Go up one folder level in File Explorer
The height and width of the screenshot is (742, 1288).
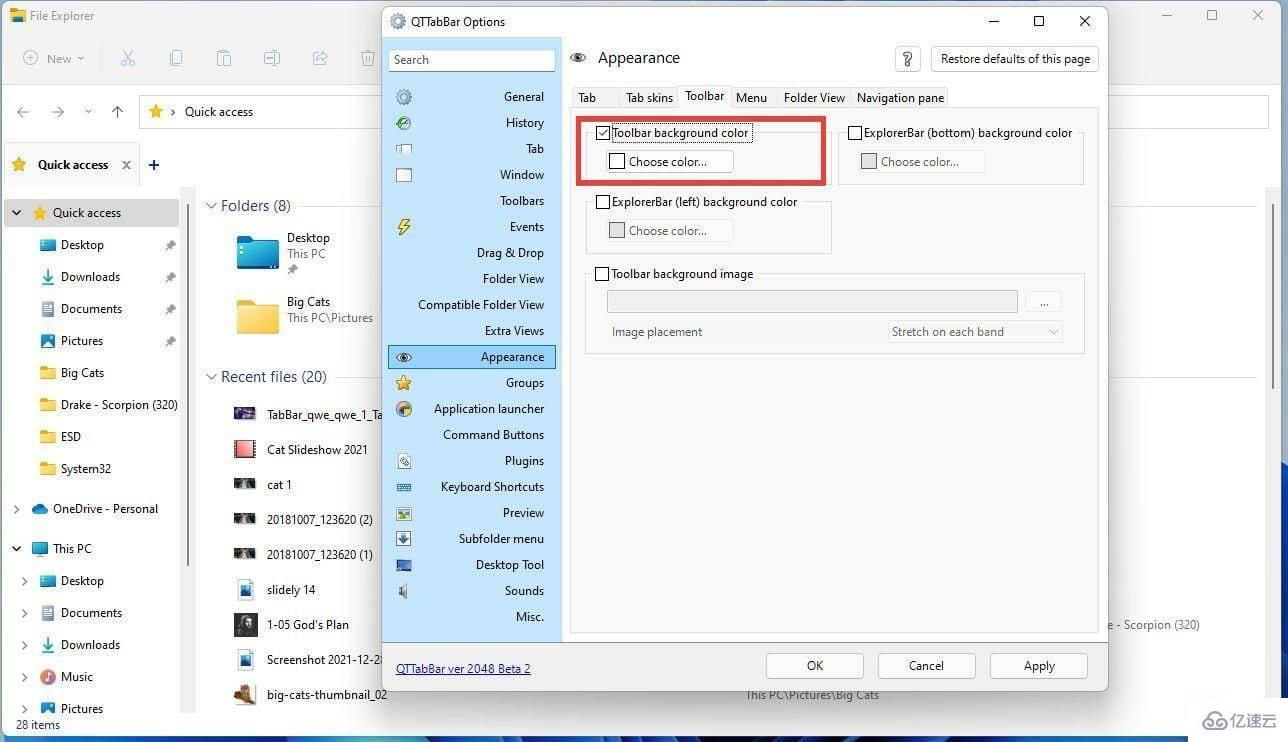(x=117, y=112)
